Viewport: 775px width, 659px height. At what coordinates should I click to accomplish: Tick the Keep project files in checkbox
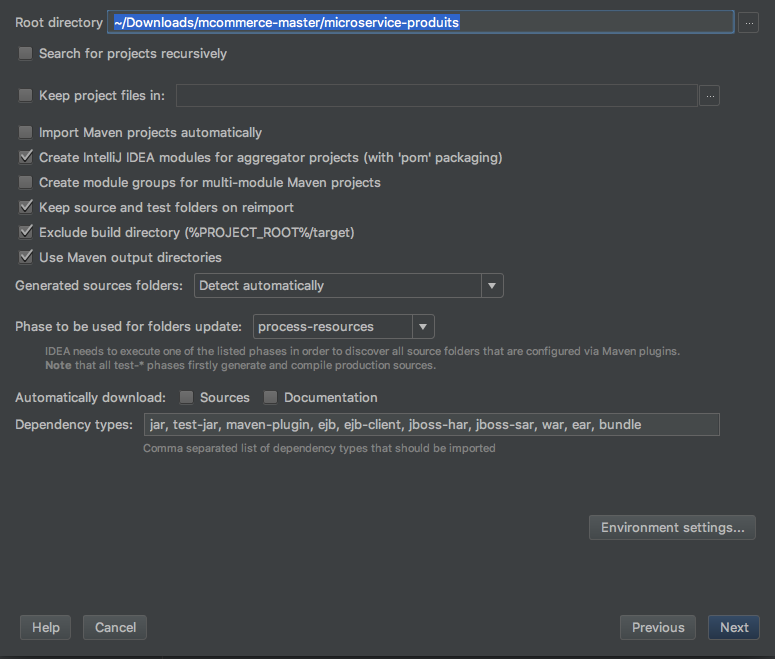(26, 96)
